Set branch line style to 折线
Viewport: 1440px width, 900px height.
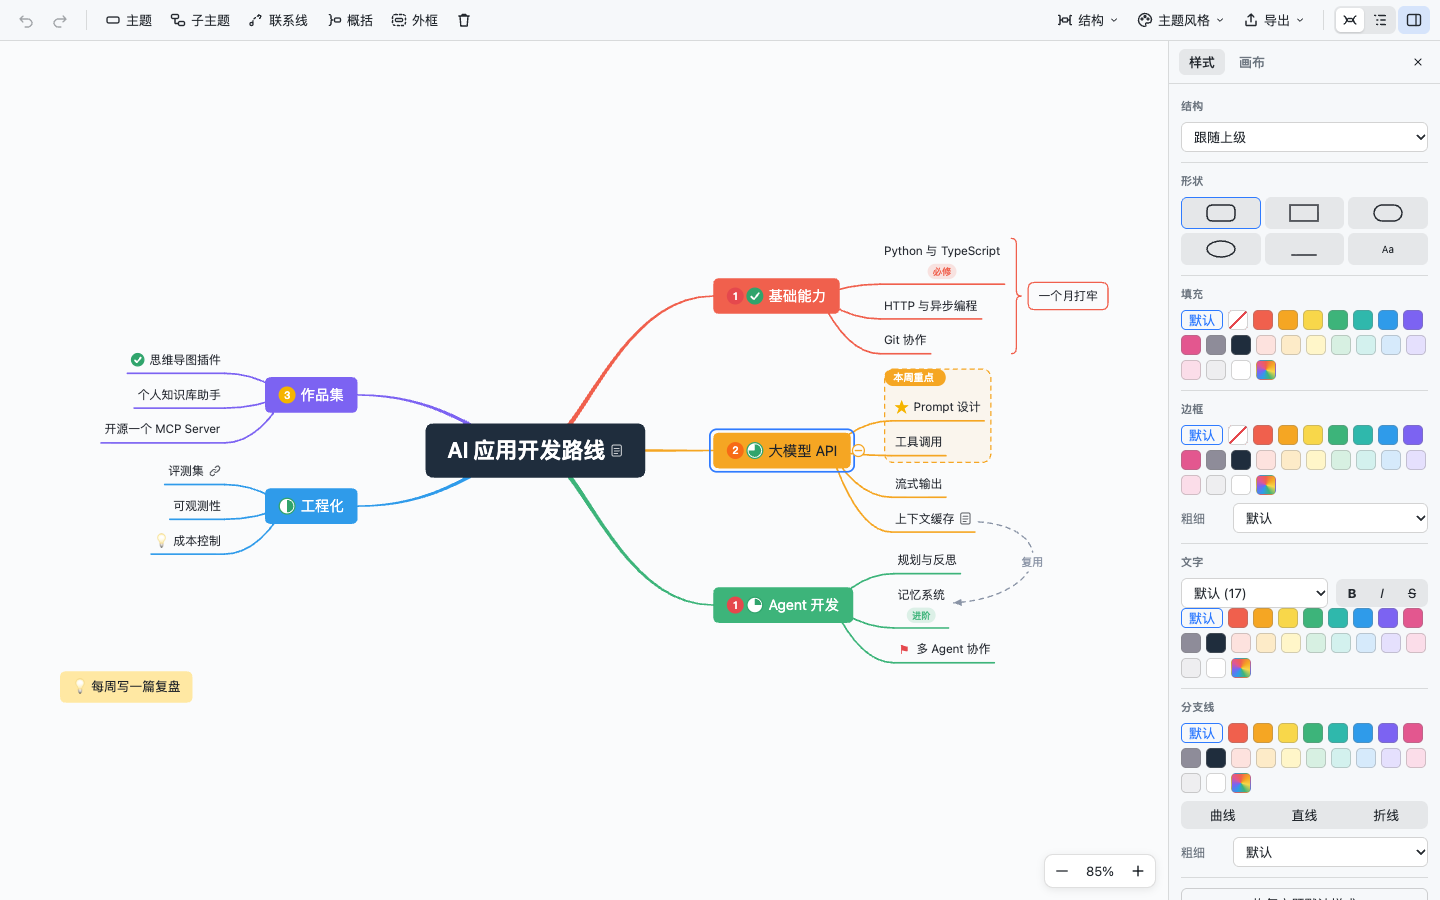pos(1386,815)
